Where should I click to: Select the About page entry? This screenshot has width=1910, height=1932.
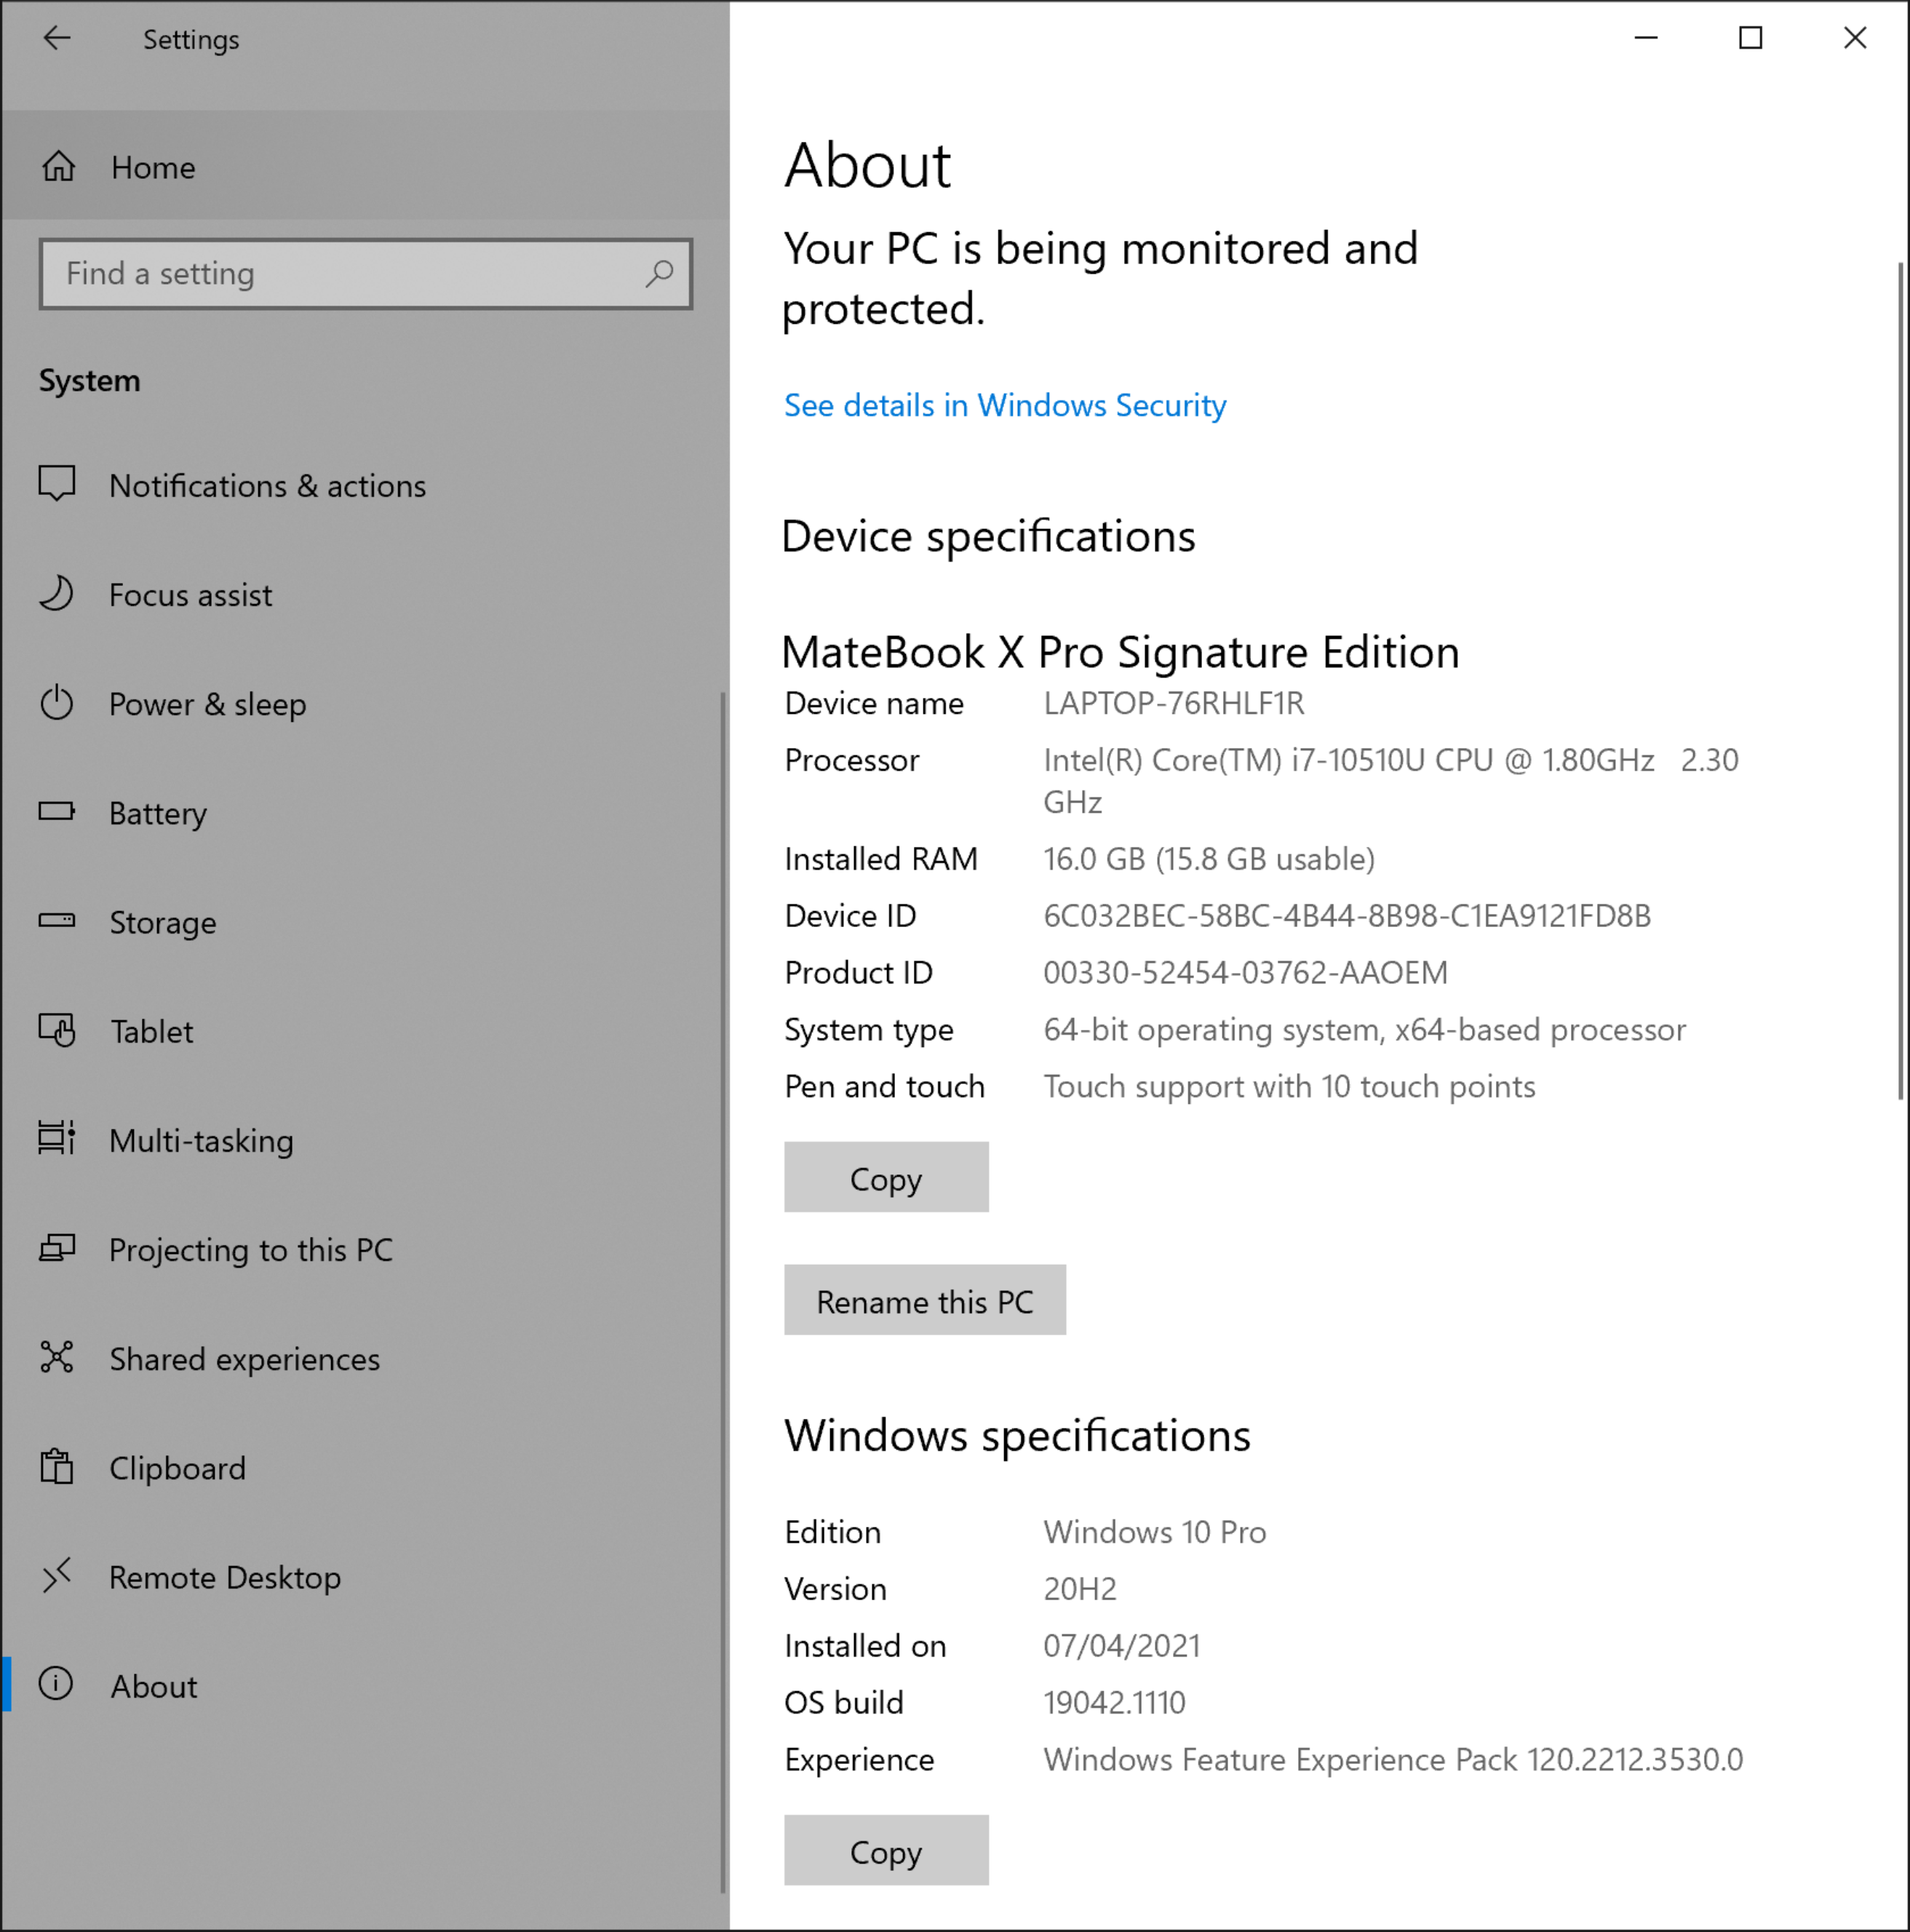click(153, 1686)
